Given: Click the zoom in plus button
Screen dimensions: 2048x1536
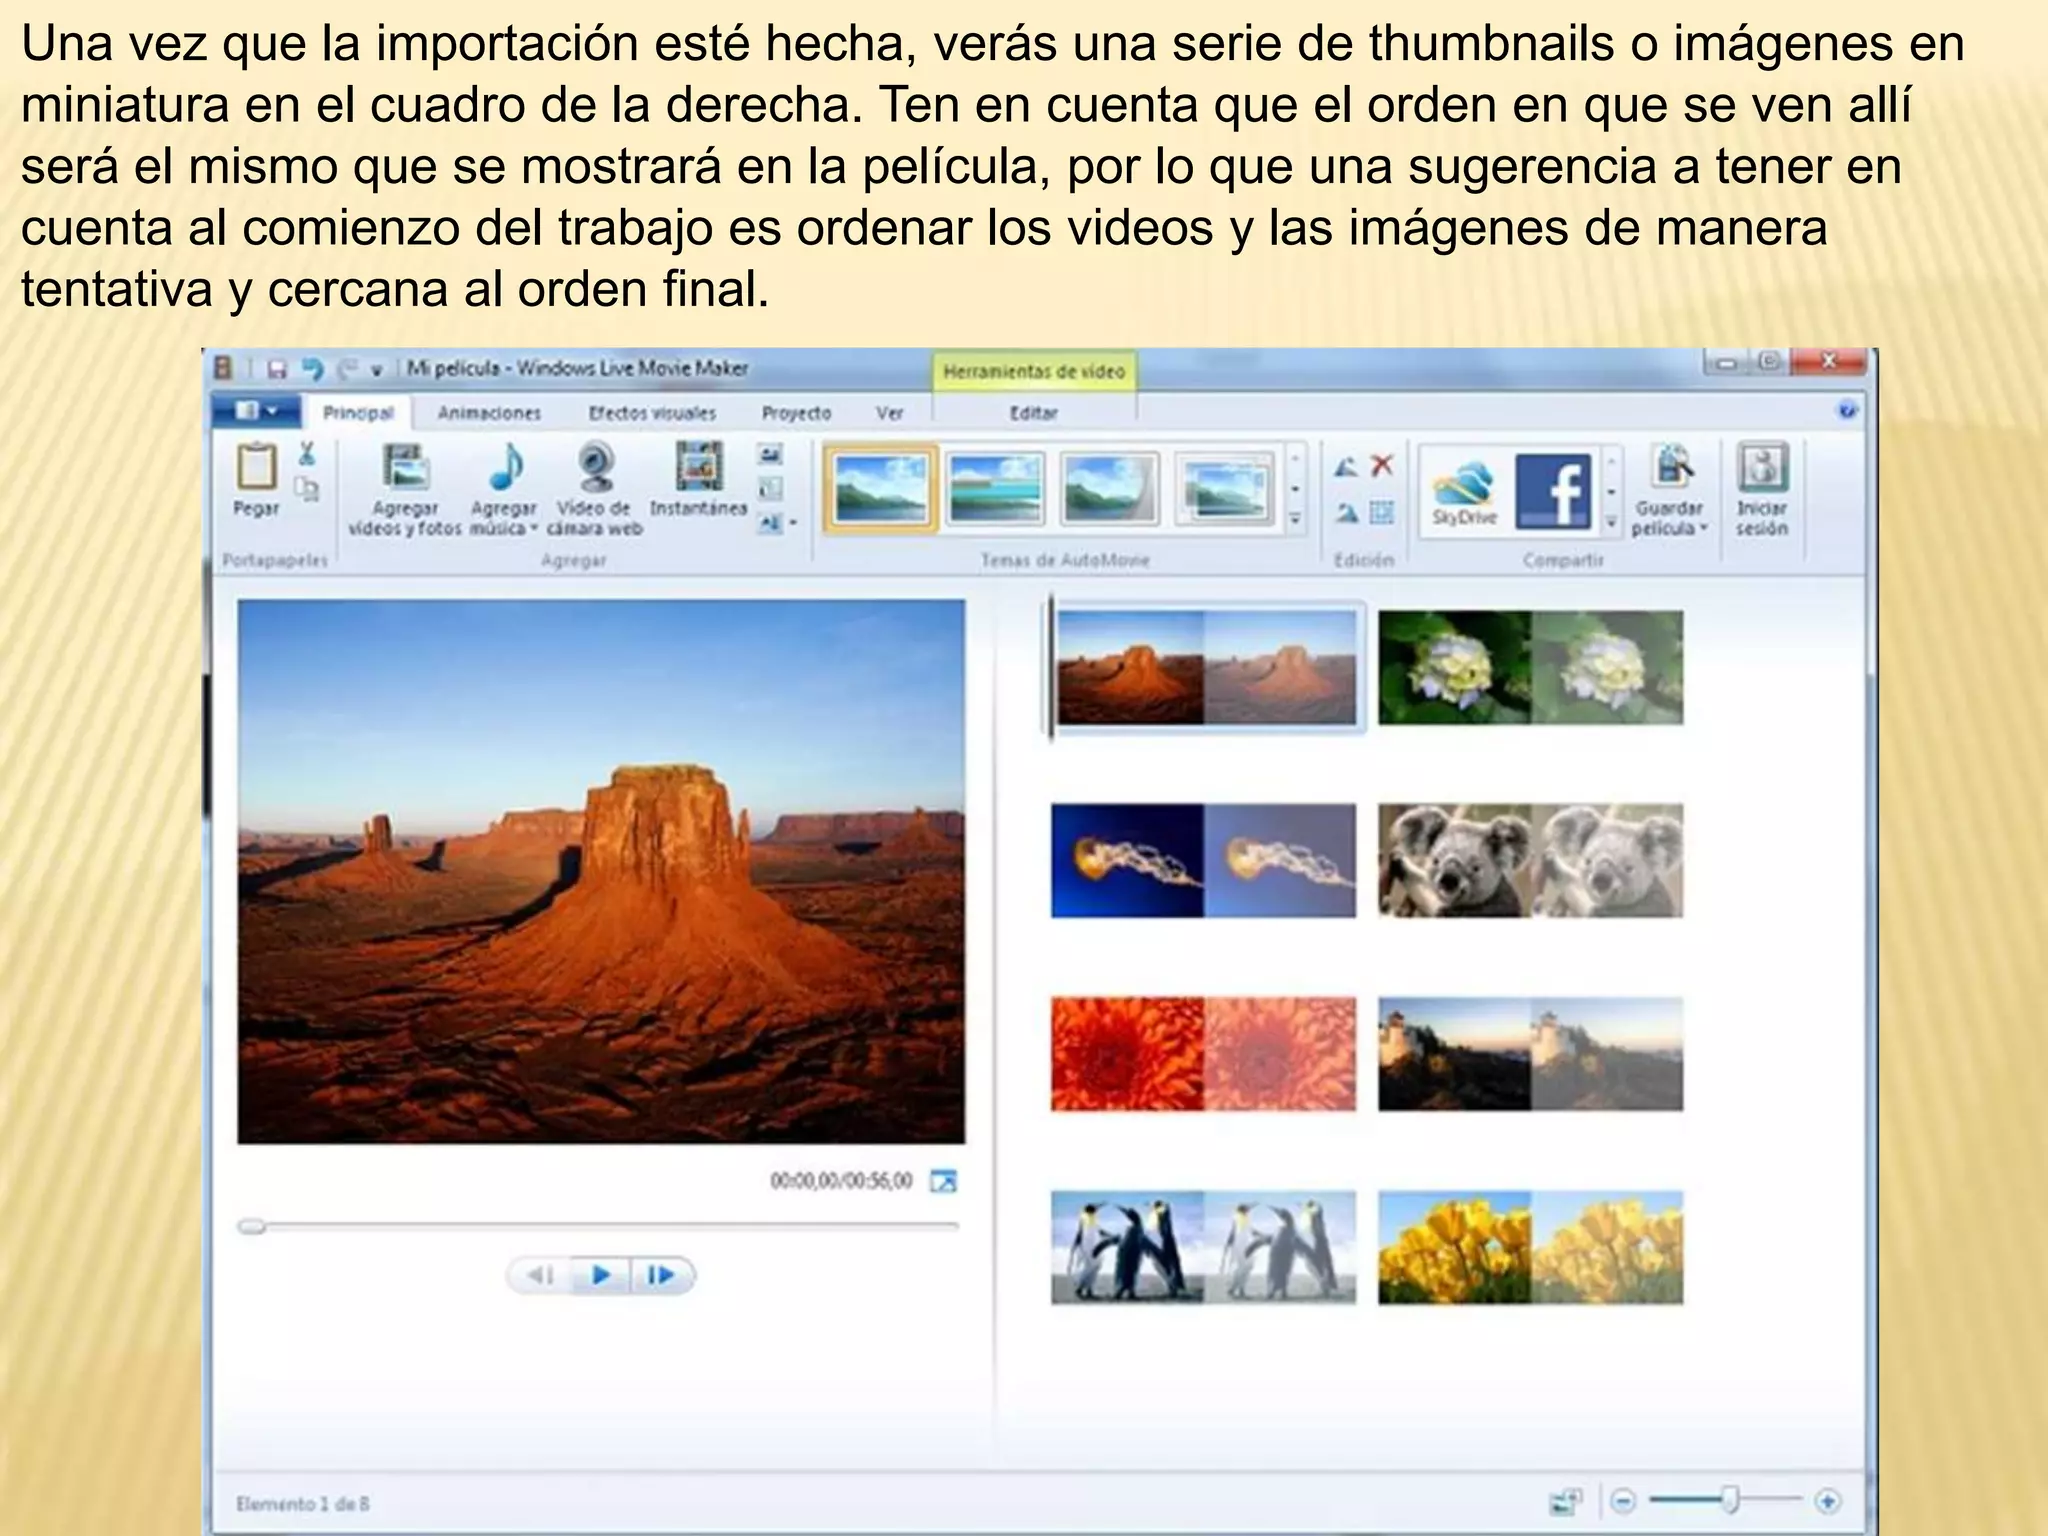Looking at the screenshot, I should (x=1828, y=1501).
